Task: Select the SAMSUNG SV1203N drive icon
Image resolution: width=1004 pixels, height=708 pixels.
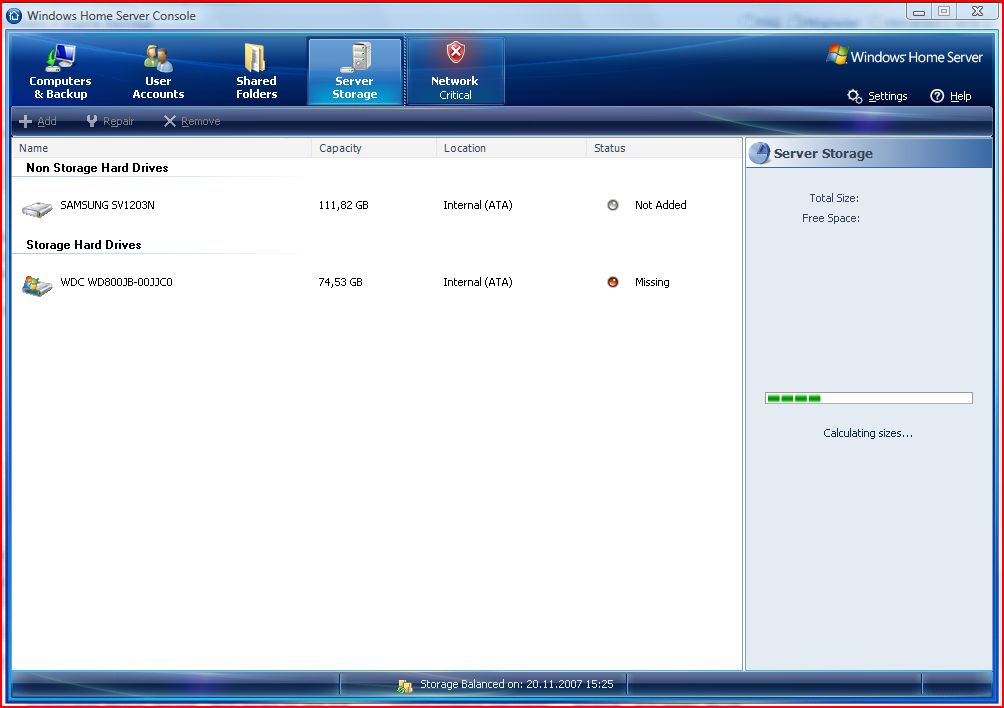Action: click(37, 208)
